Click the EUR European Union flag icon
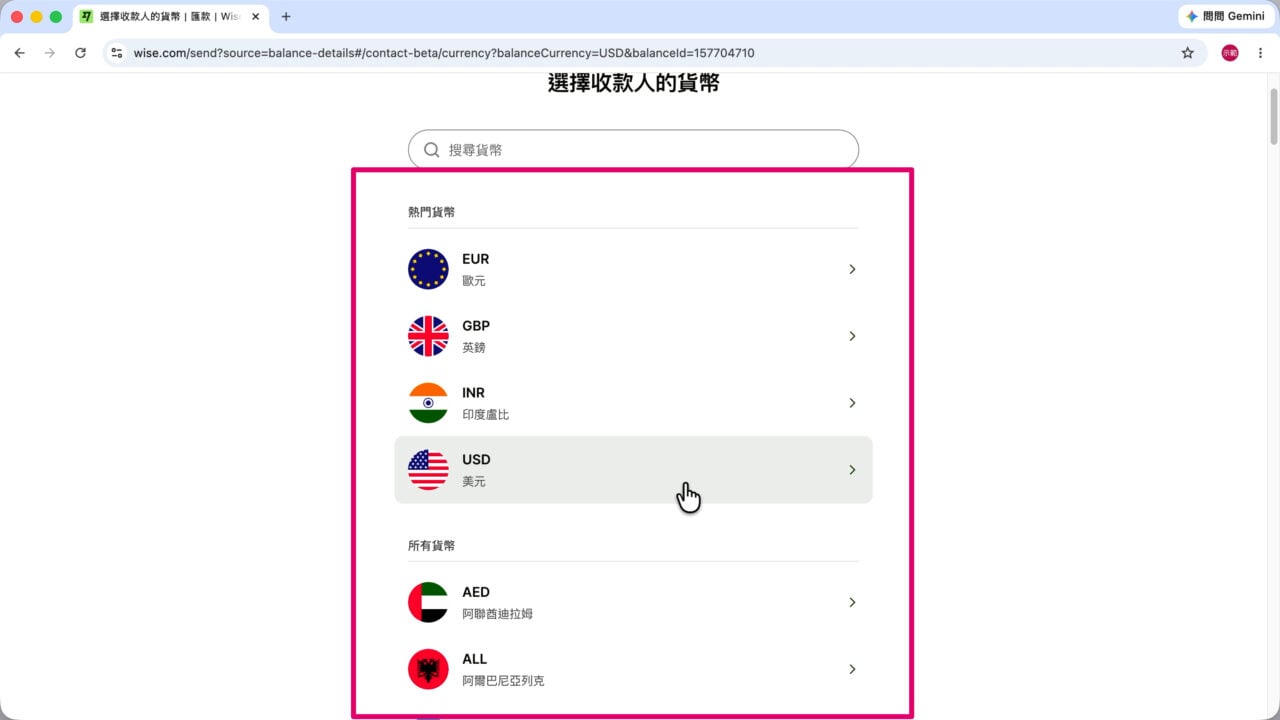This screenshot has height=720, width=1280. coord(428,269)
